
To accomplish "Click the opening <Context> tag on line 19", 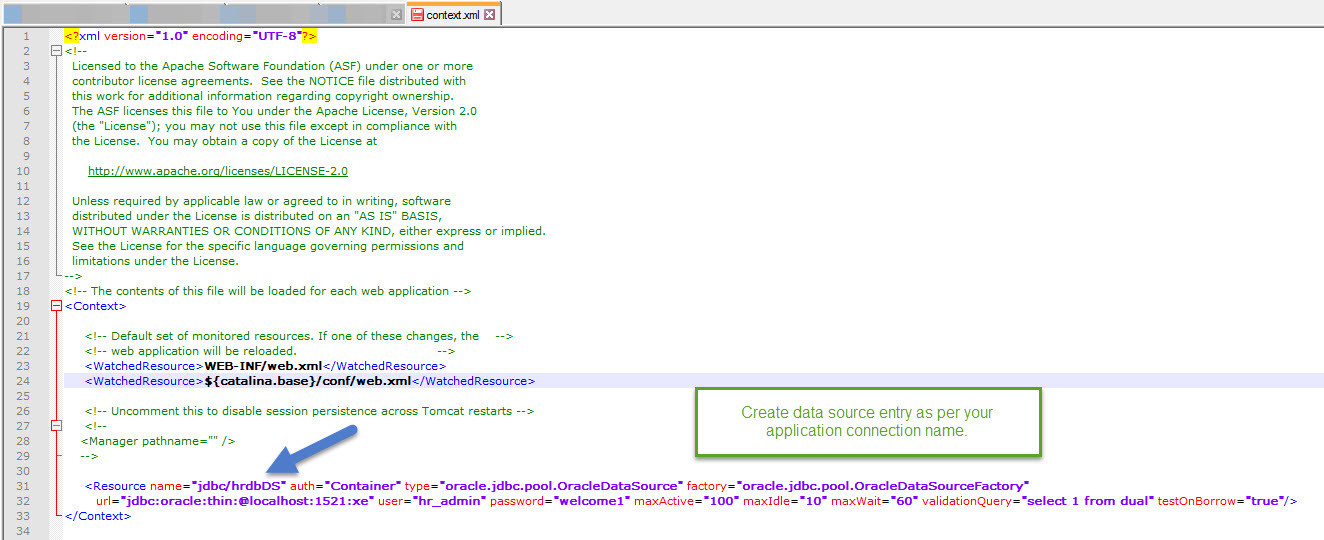I will click(x=96, y=306).
